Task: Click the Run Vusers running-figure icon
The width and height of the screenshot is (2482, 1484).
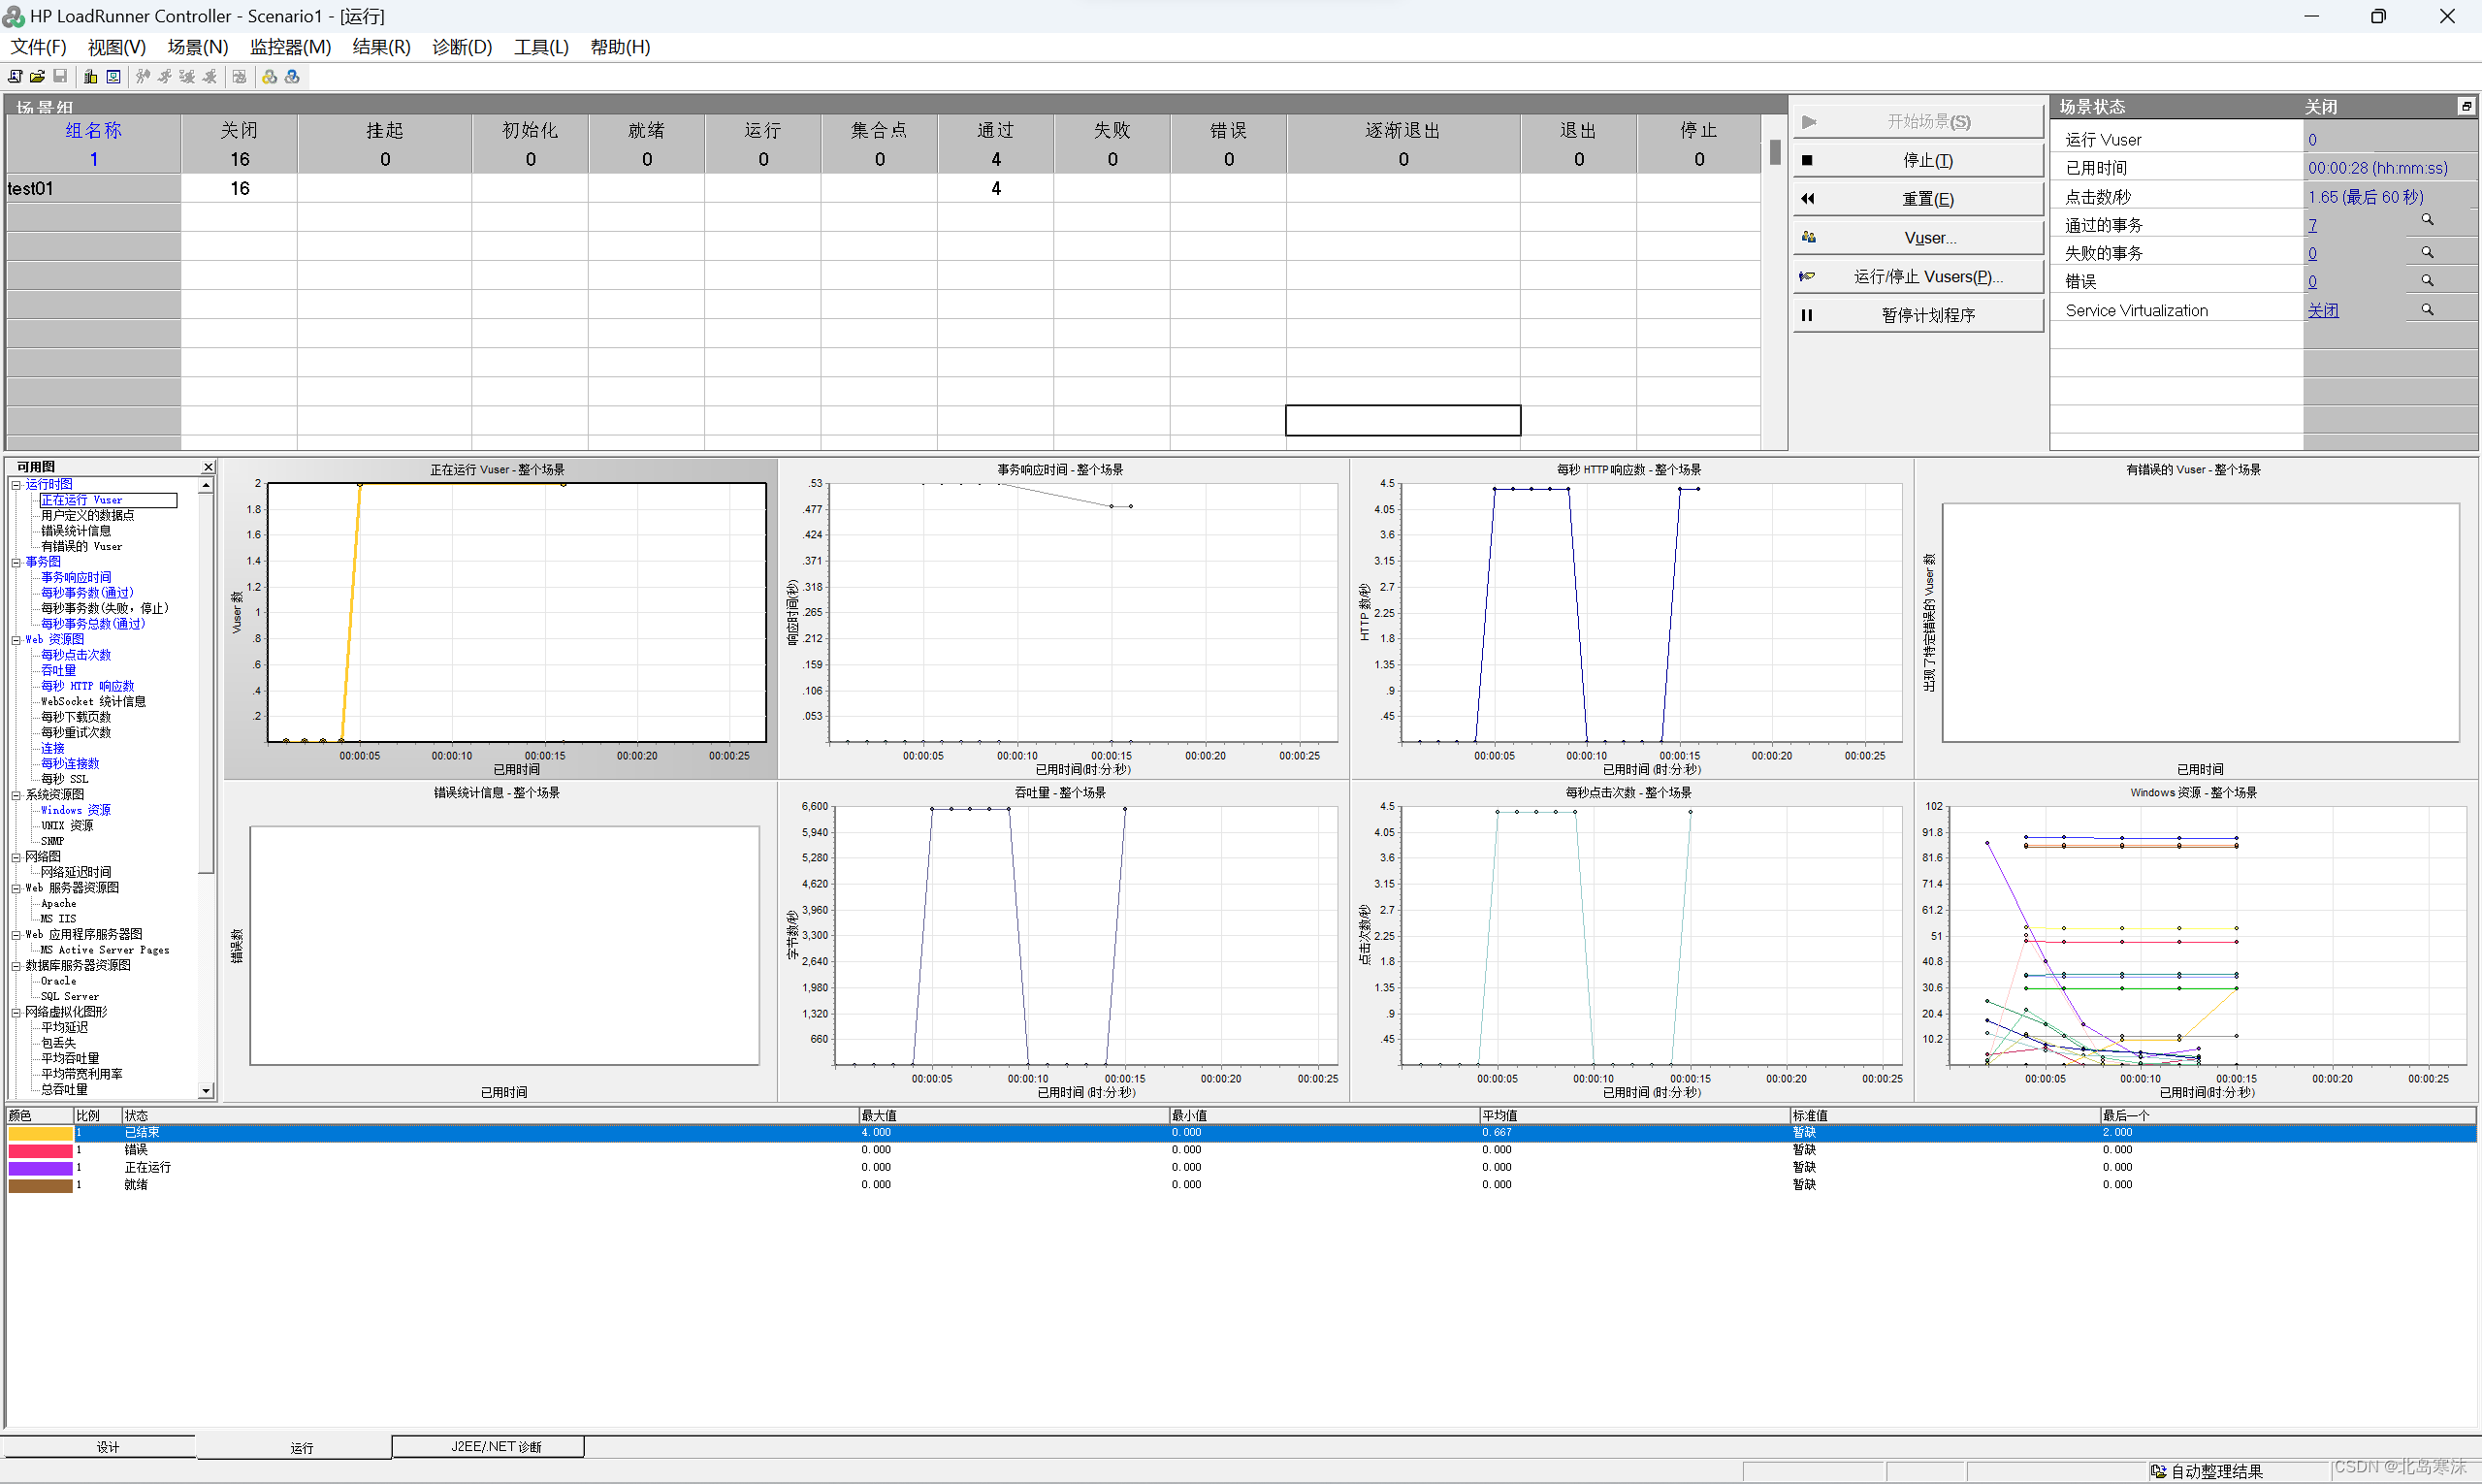Action: (165, 77)
